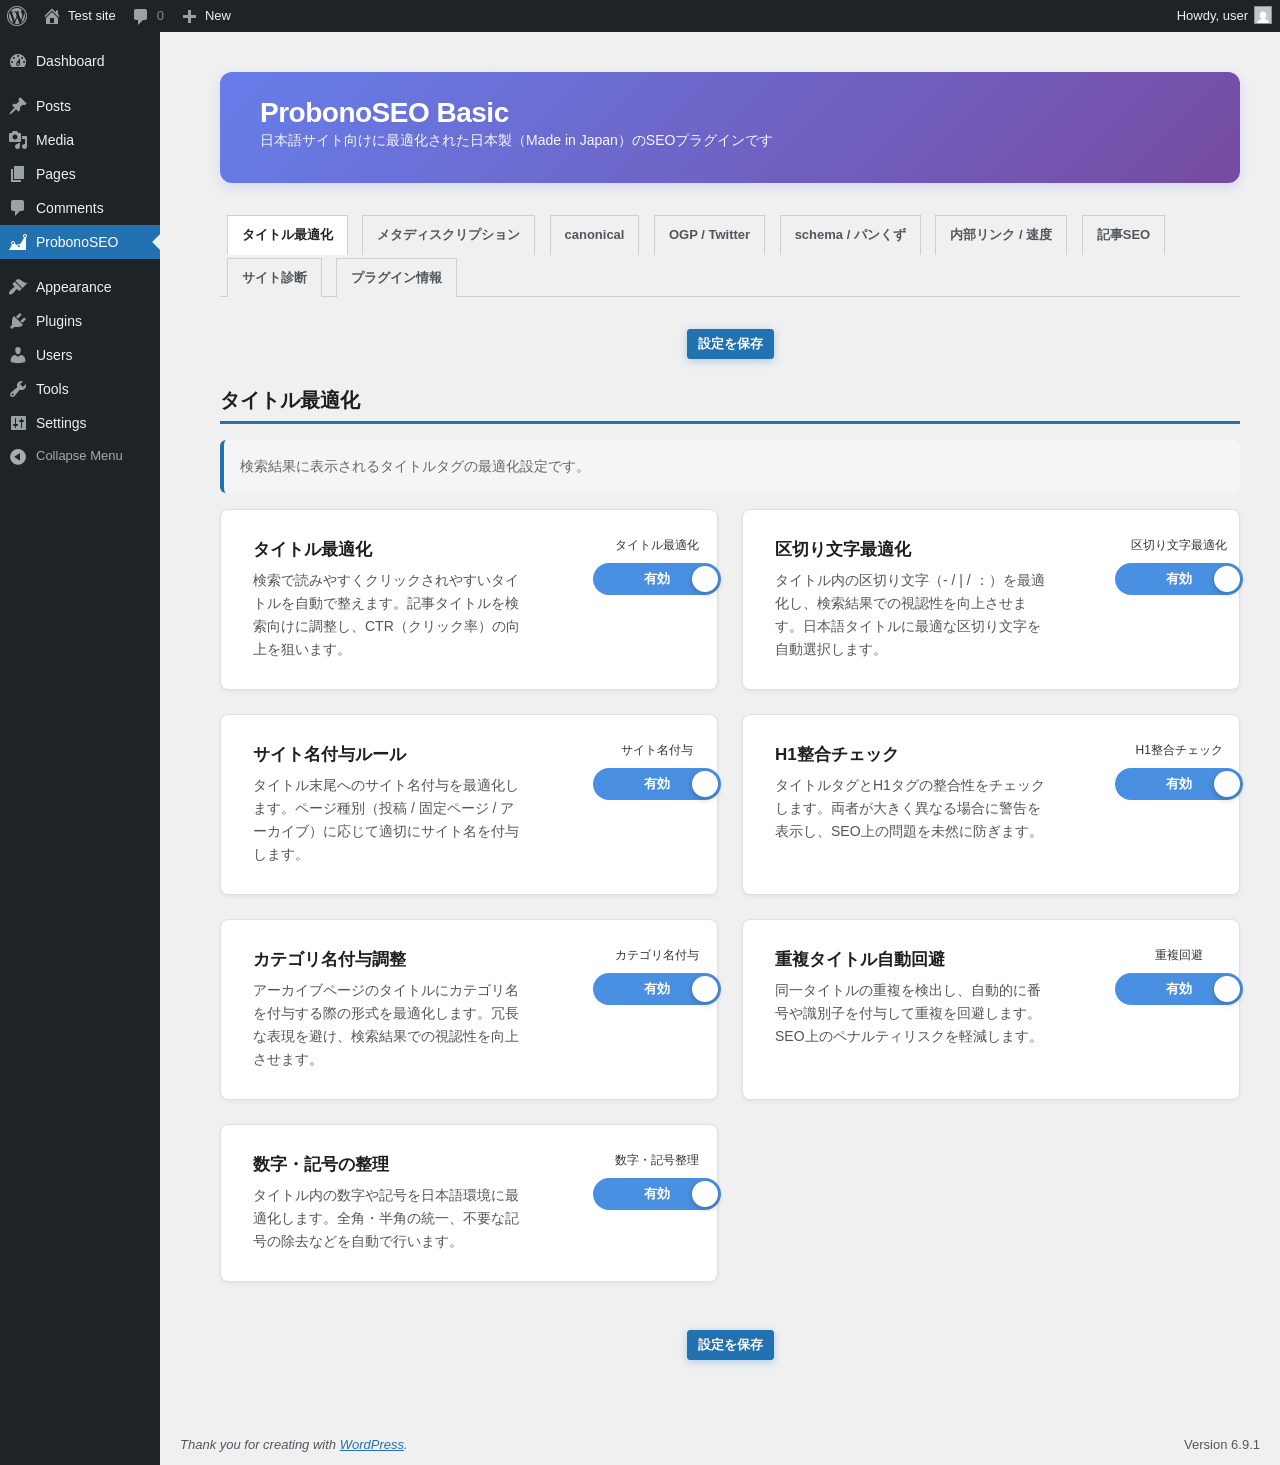Toggle the H1整合チェック switch
Image resolution: width=1280 pixels, height=1465 pixels.
1179,784
